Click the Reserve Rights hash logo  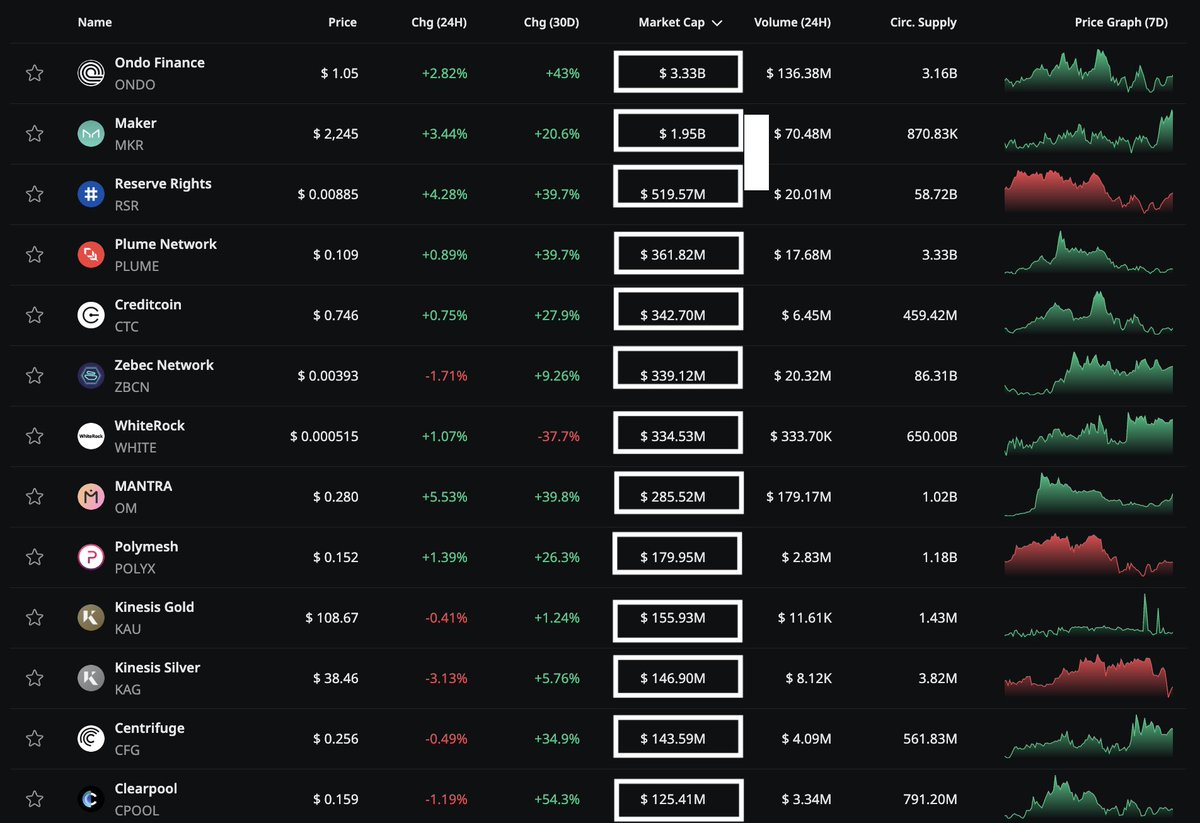[x=91, y=194]
